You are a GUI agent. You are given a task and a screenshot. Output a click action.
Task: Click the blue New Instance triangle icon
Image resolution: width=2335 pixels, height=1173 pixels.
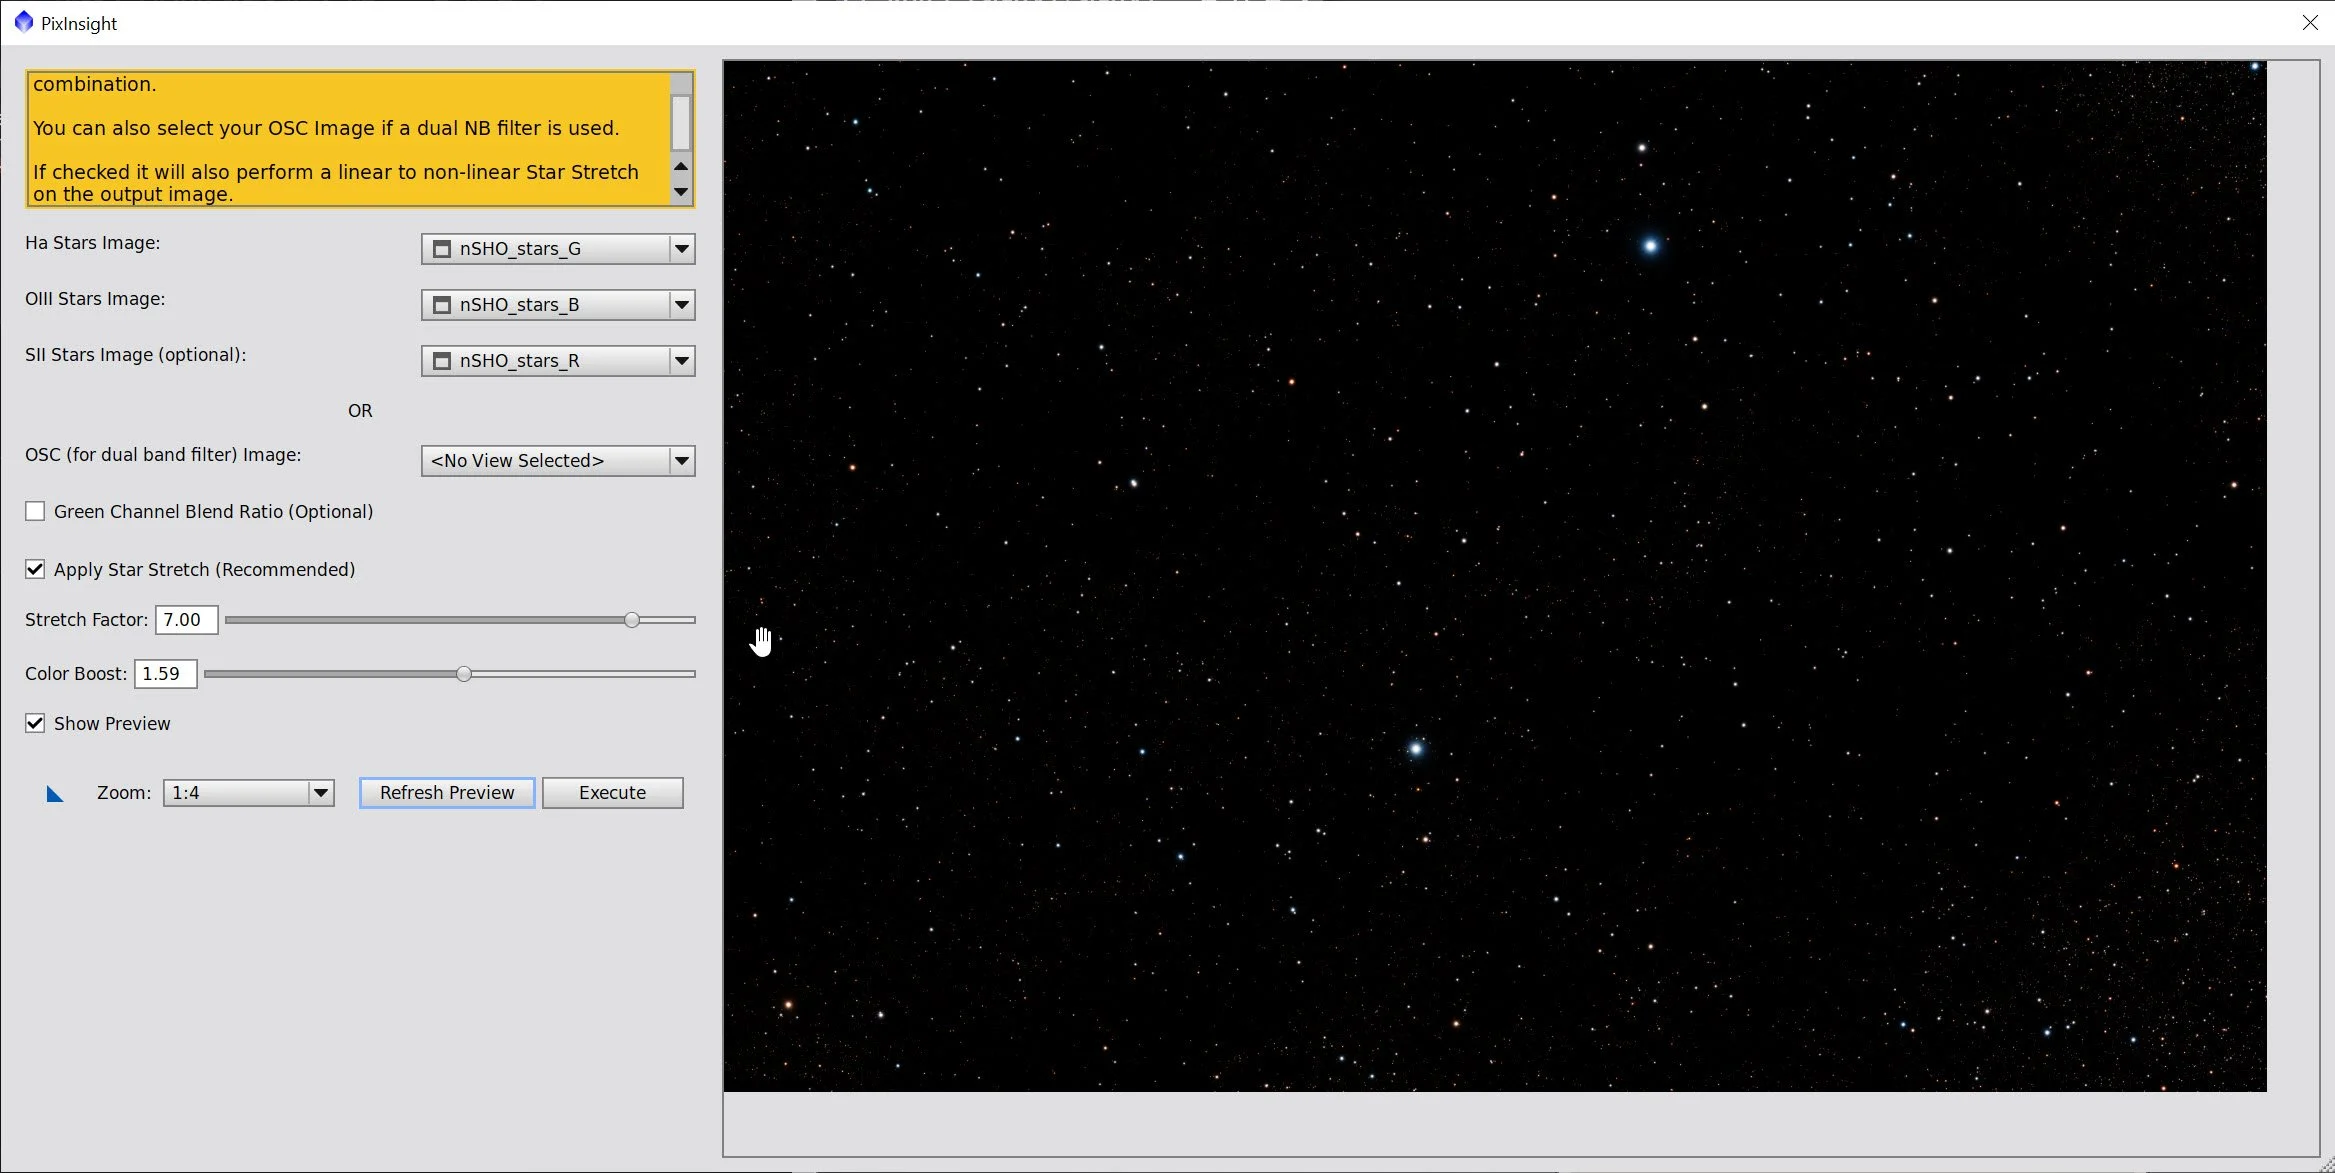point(55,794)
